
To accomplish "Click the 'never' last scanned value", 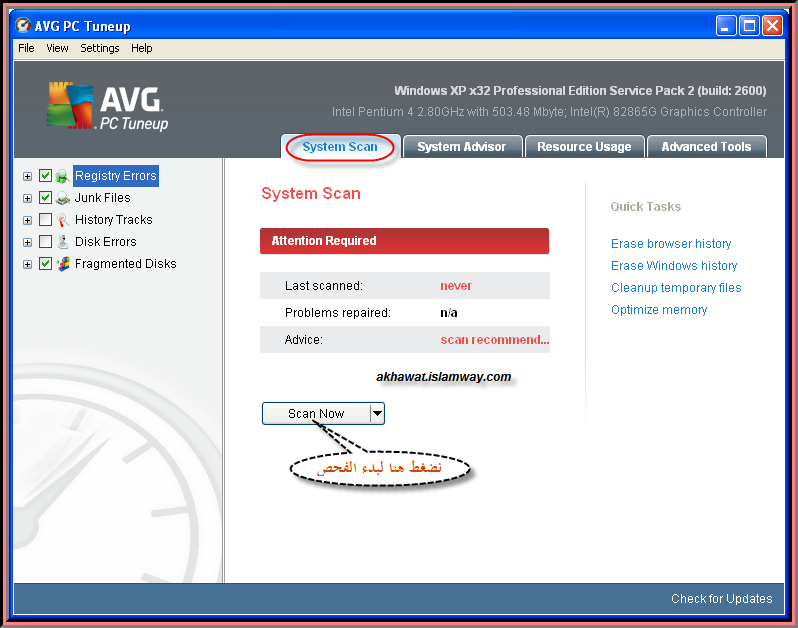I will 456,286.
